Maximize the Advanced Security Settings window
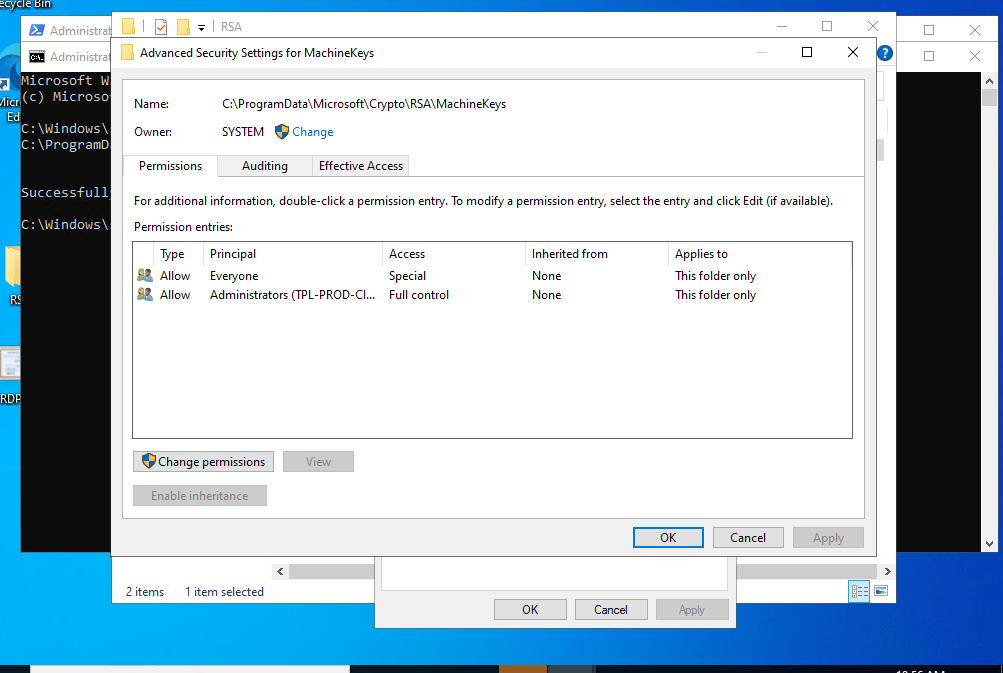The width and height of the screenshot is (1003, 673). click(807, 52)
